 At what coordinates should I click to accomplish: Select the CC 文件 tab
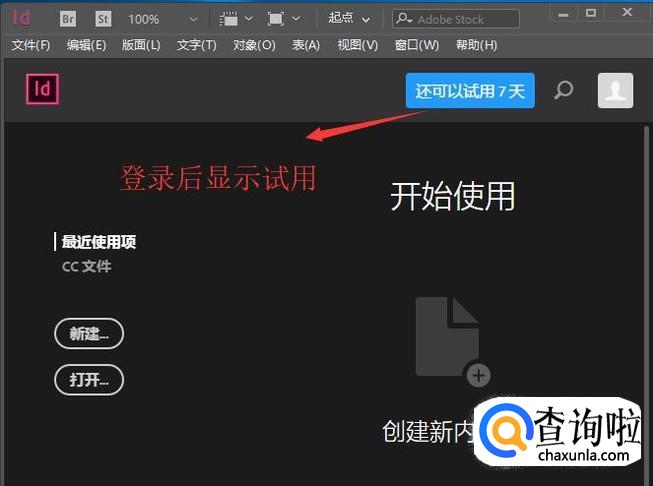pos(87,266)
